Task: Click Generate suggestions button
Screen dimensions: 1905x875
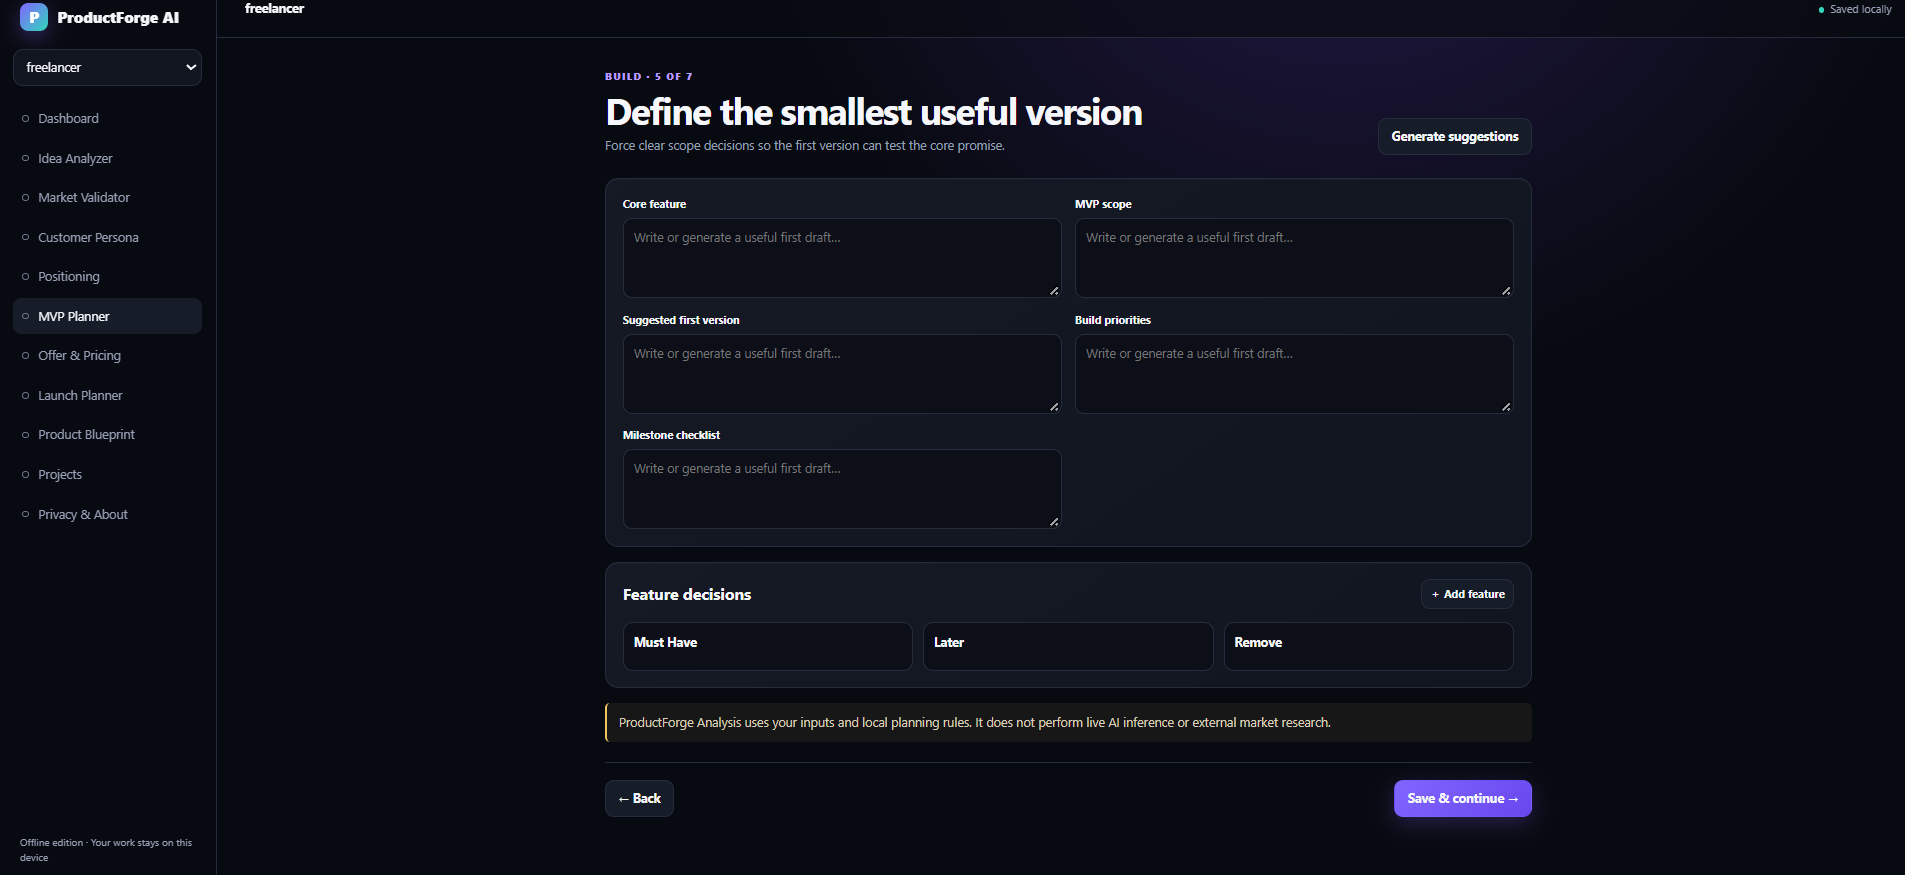Action: coord(1454,136)
